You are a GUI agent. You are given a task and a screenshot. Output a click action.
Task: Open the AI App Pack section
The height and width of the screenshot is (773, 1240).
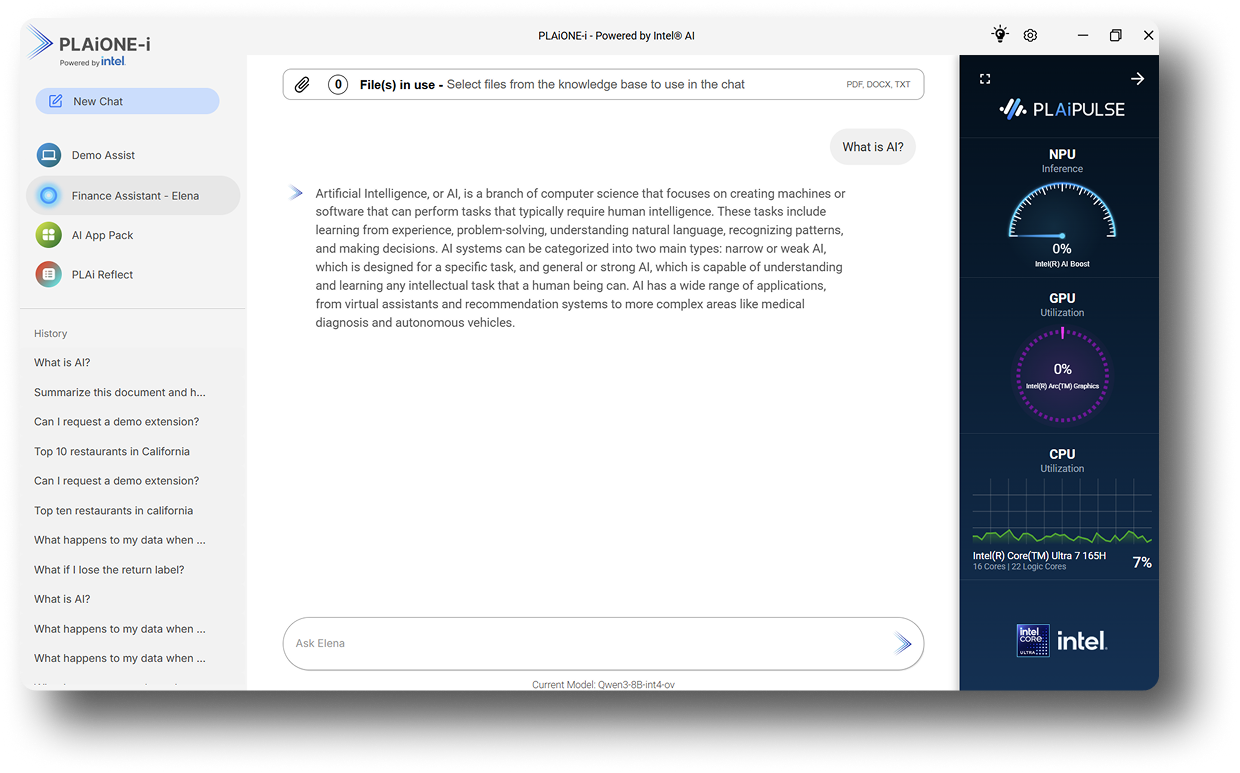(102, 235)
